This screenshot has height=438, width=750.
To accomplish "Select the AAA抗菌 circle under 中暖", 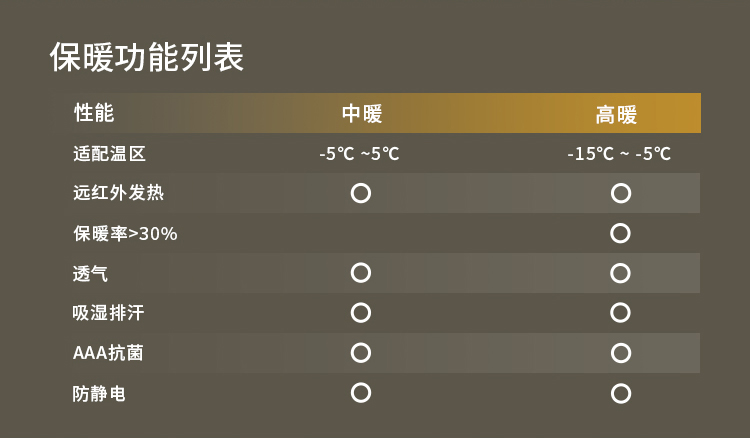I will pyautogui.click(x=361, y=353).
